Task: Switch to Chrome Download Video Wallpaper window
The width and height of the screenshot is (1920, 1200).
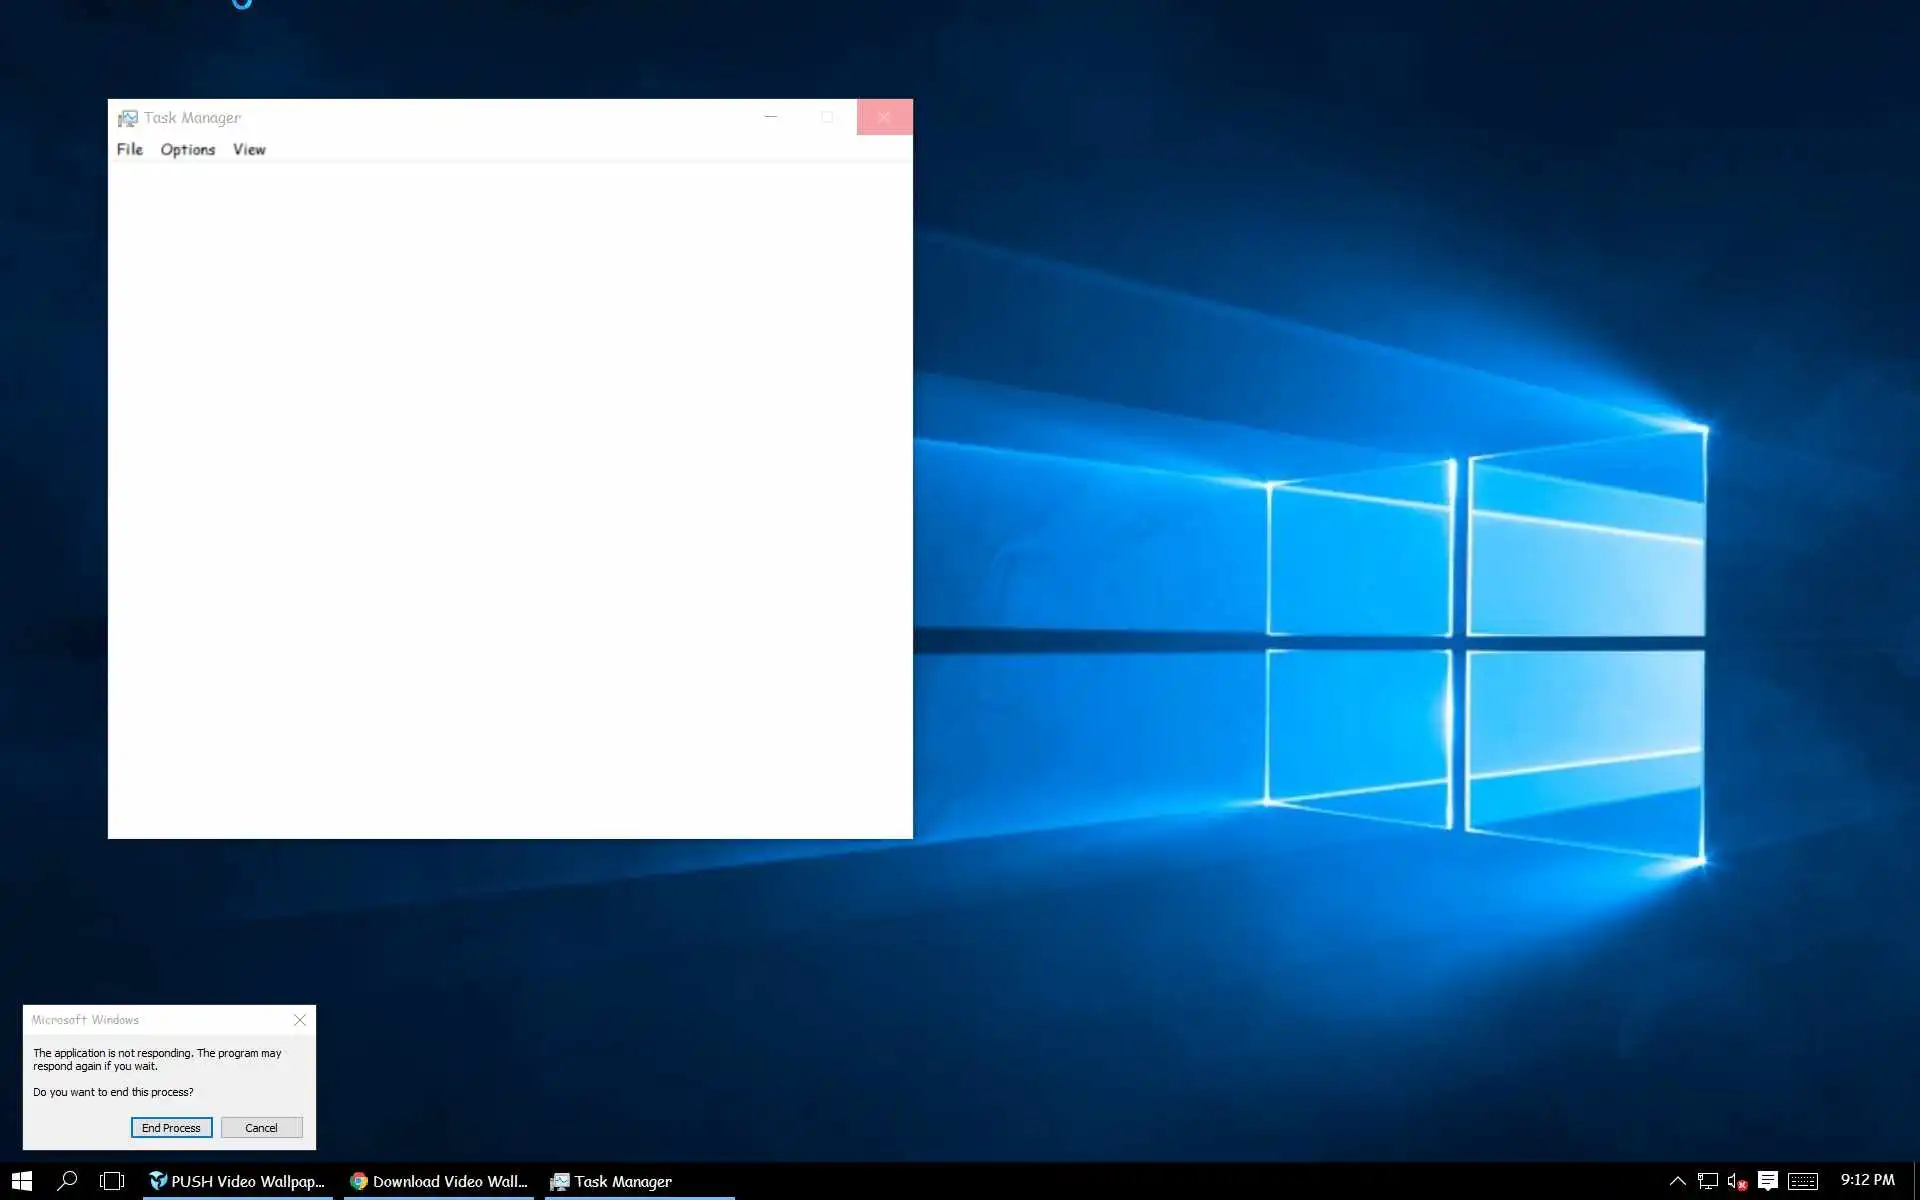Action: (x=439, y=1181)
